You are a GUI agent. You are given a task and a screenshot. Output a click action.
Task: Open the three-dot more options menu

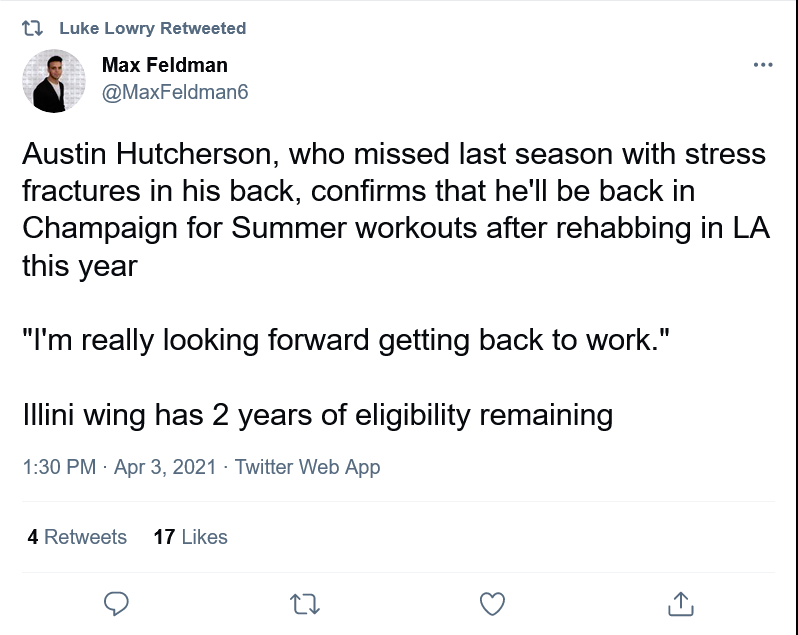point(763,65)
